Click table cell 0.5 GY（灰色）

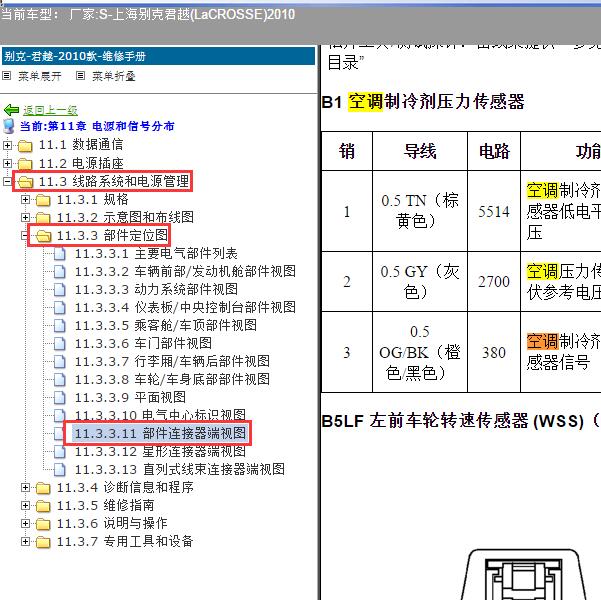click(x=420, y=281)
